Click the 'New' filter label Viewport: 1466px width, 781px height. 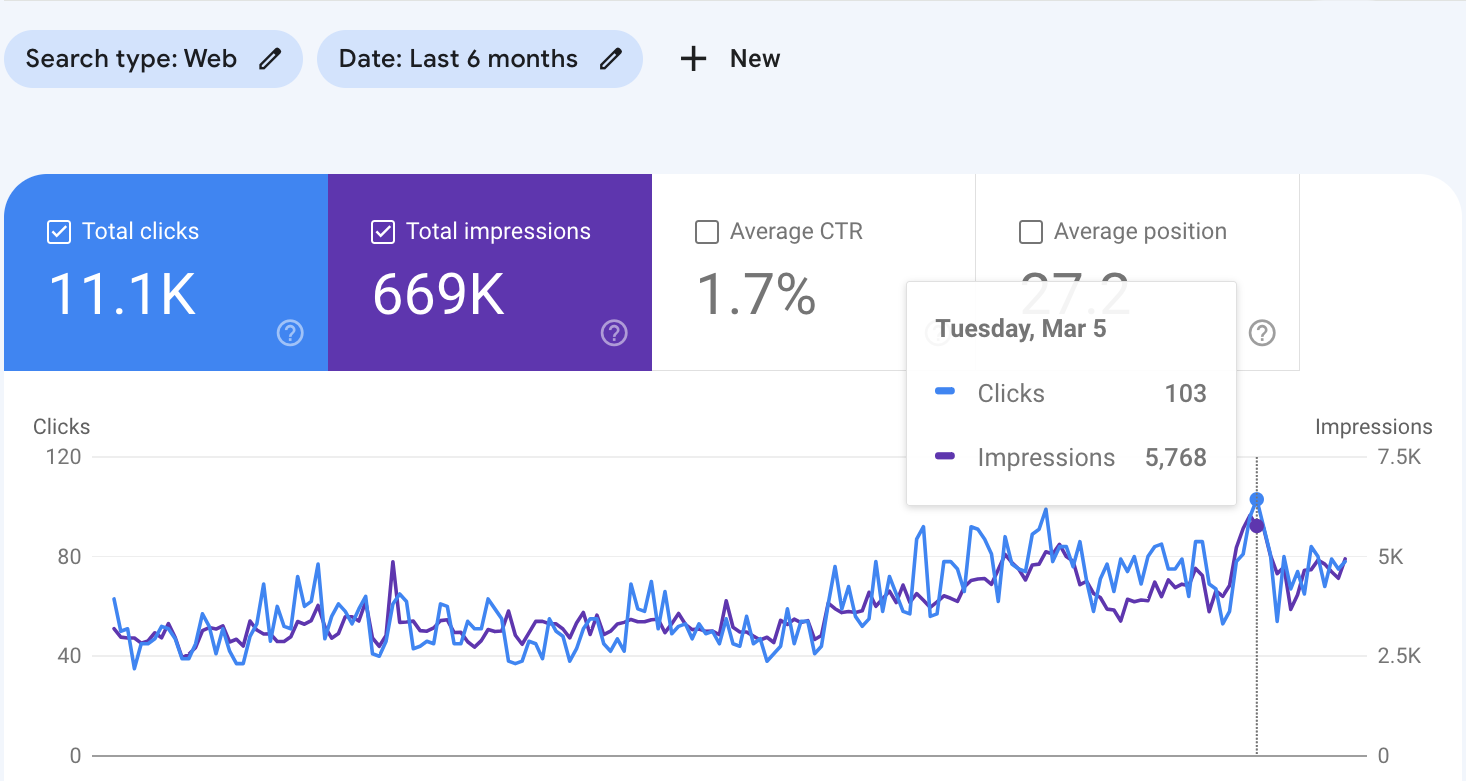coord(755,59)
